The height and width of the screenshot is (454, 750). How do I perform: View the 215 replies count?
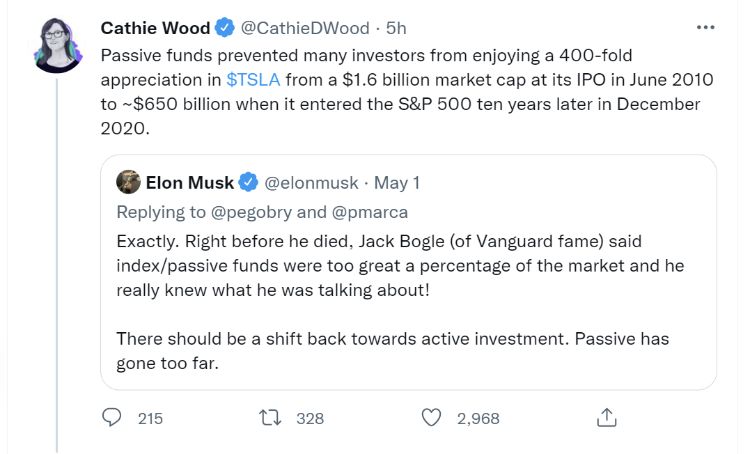[150, 419]
